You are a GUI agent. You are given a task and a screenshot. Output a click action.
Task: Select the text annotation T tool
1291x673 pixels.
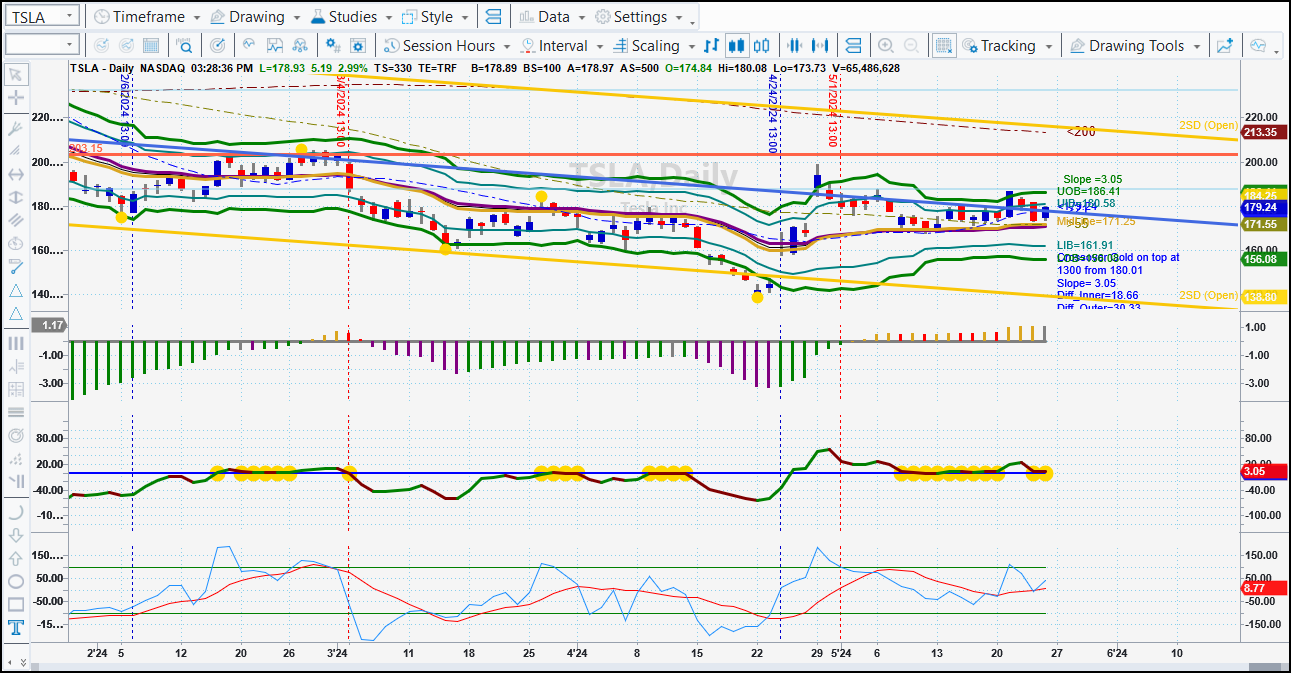16,628
